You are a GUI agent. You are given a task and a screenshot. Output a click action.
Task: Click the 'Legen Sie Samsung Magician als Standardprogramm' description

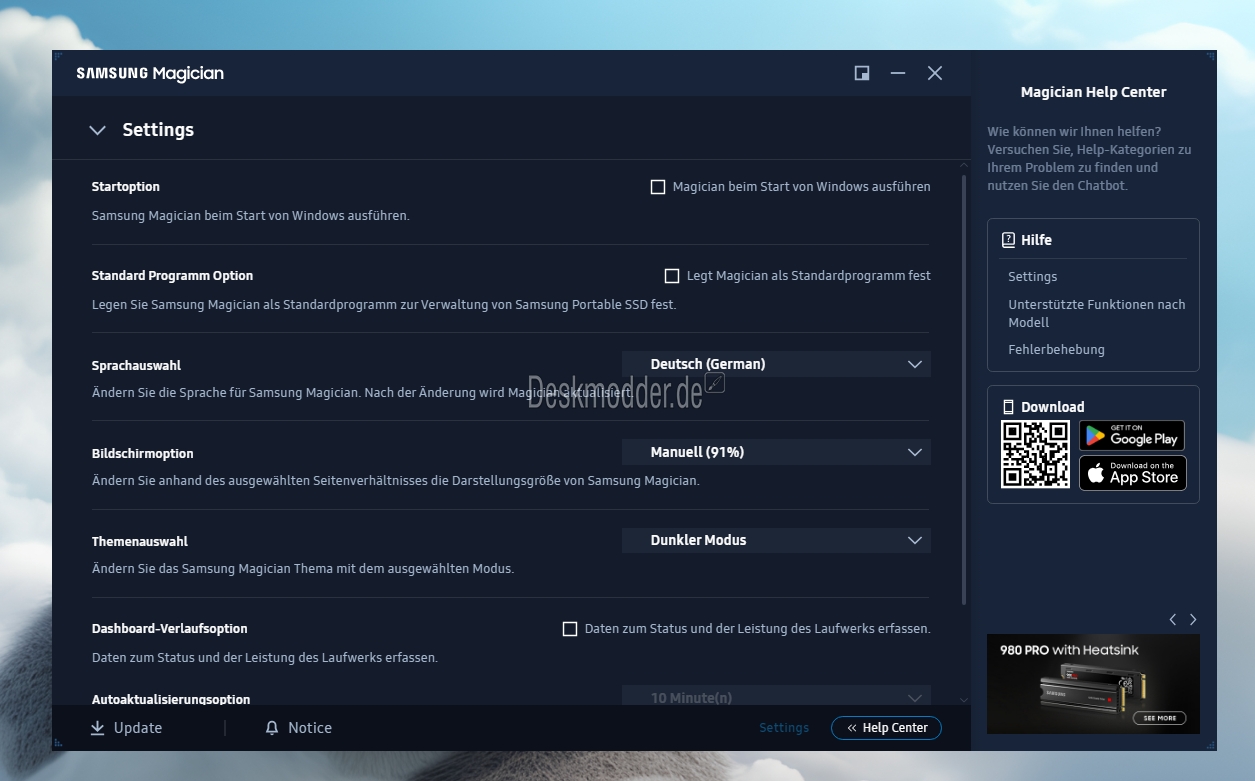384,304
